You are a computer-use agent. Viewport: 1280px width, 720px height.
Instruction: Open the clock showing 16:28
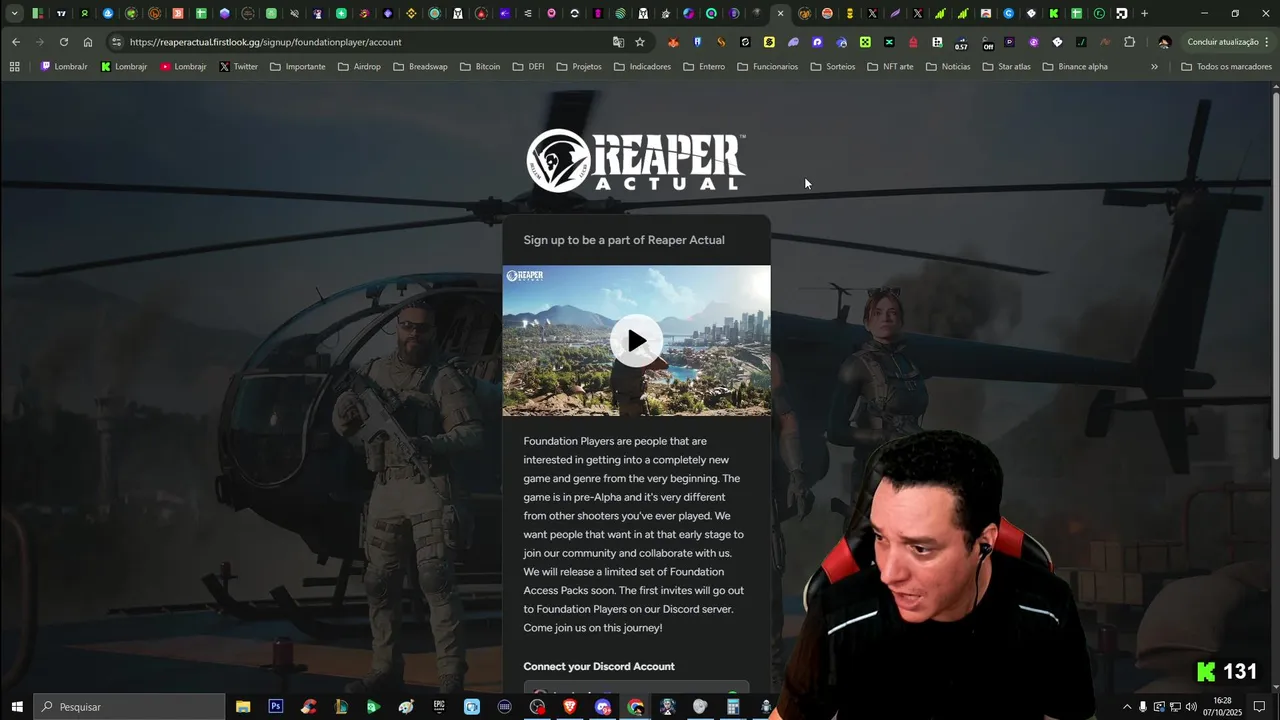pos(1222,706)
